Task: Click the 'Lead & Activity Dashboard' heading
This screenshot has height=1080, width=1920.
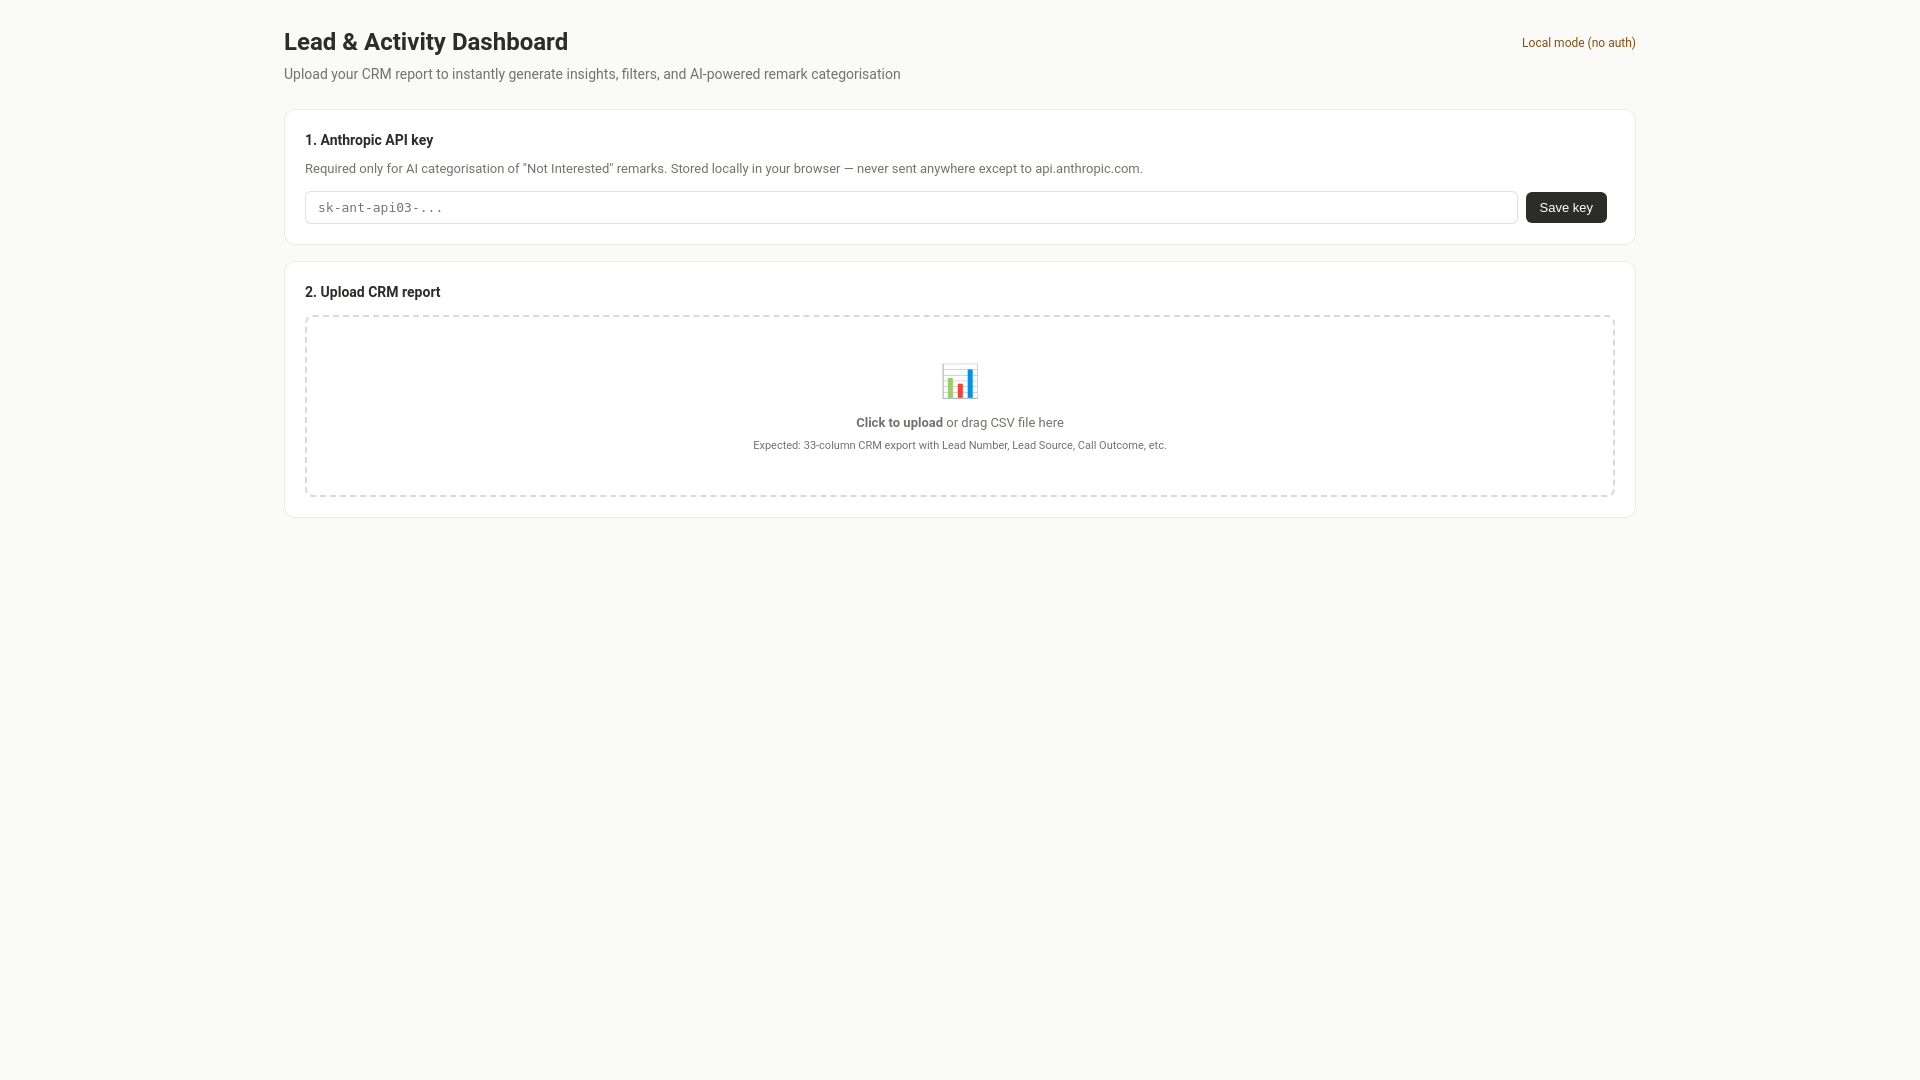Action: 426,42
